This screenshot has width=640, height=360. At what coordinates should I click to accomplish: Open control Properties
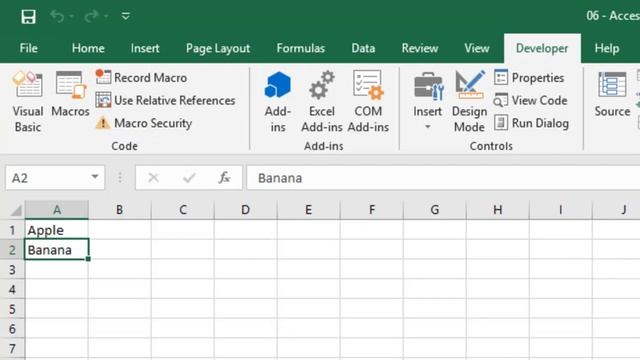click(x=529, y=77)
